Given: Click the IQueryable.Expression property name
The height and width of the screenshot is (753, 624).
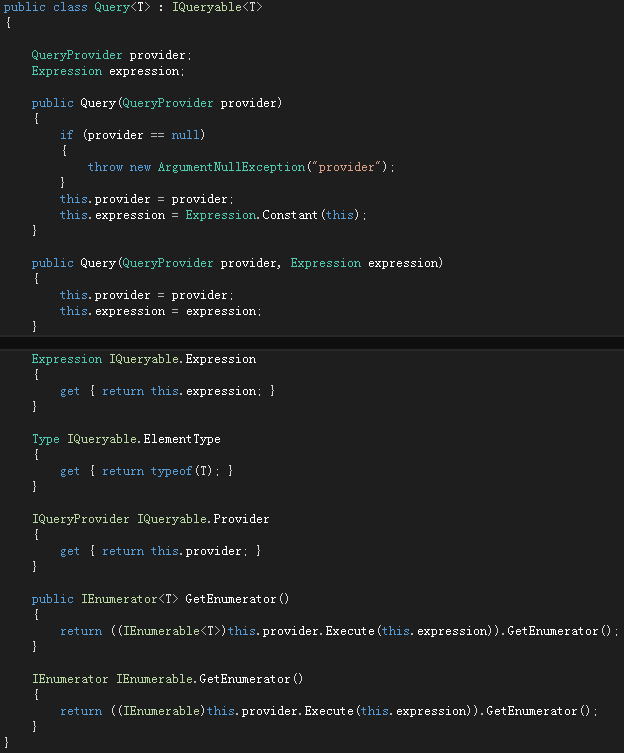Looking at the screenshot, I should [183, 359].
